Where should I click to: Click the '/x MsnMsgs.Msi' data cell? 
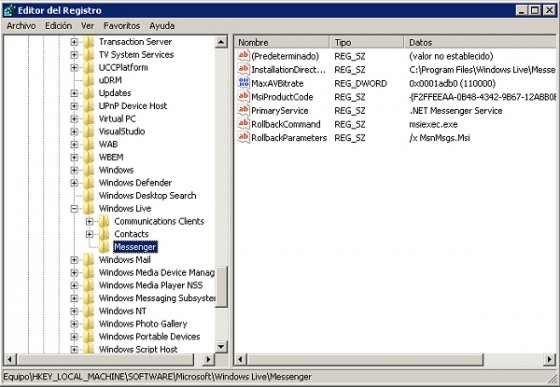pos(439,138)
